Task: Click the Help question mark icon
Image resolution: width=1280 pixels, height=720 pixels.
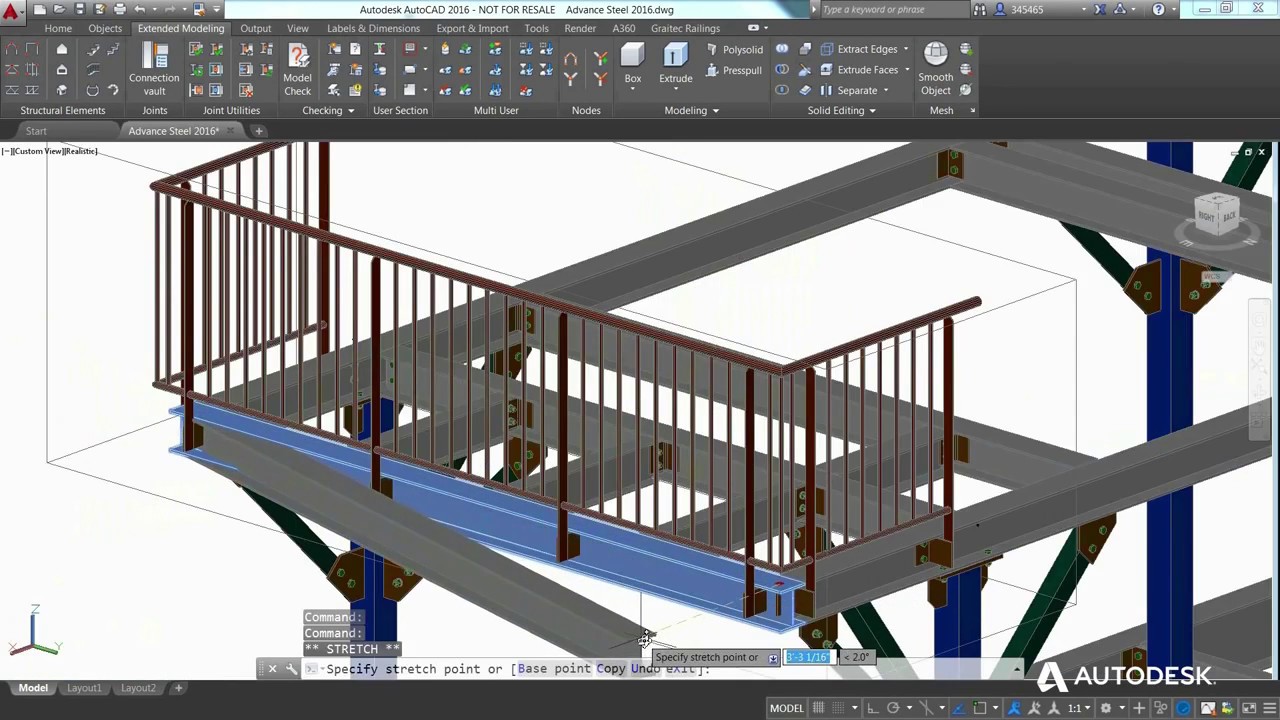Action: click(1158, 9)
